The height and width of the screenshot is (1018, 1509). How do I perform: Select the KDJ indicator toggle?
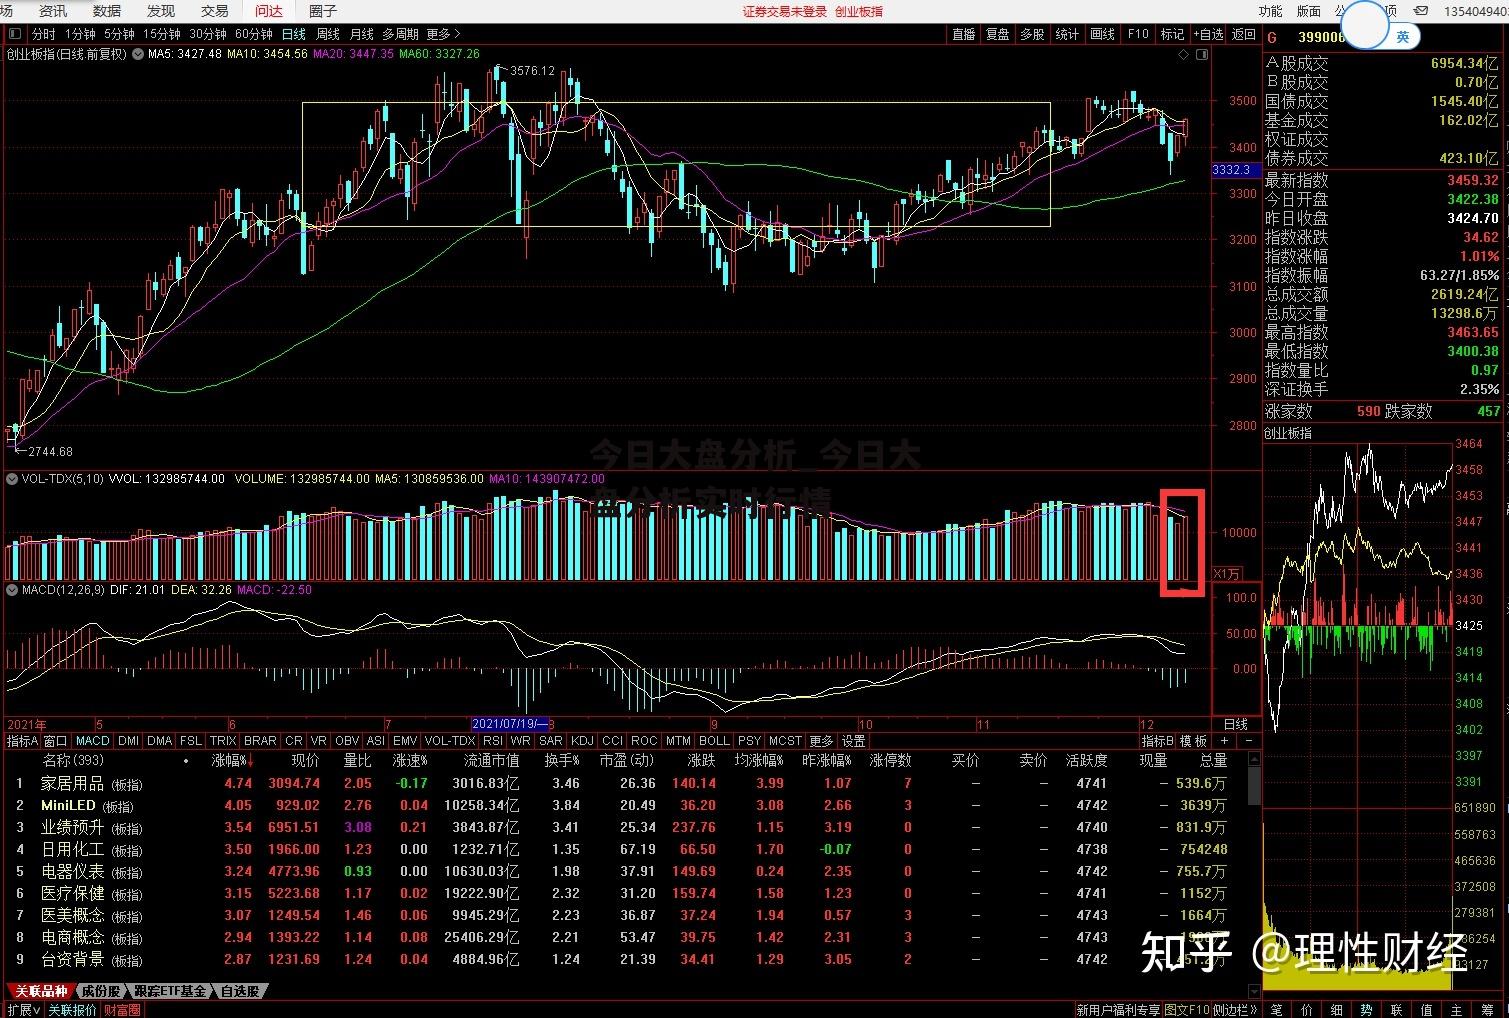(x=582, y=741)
